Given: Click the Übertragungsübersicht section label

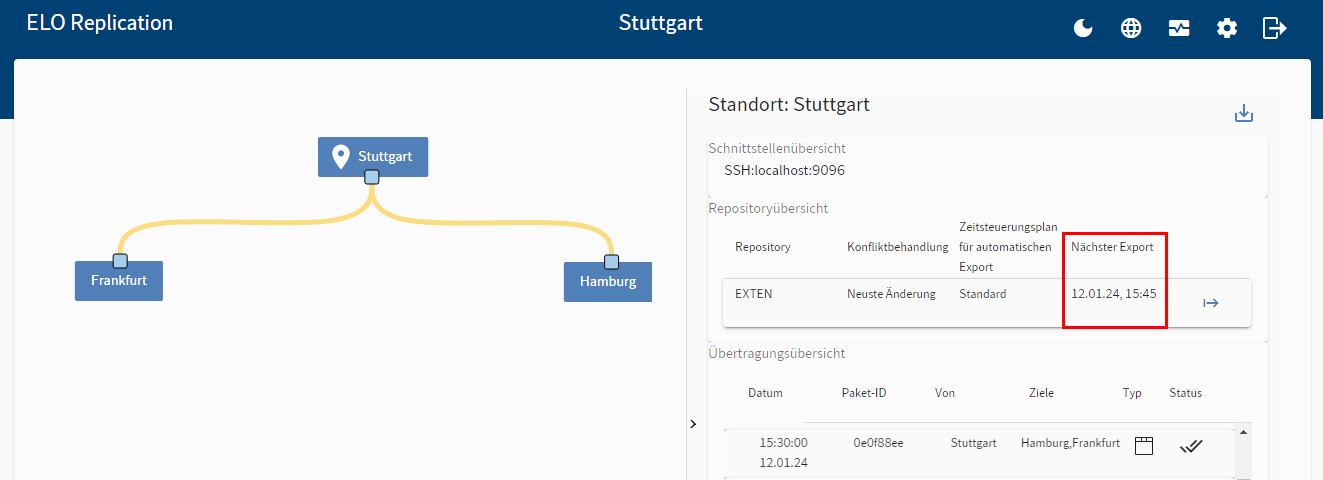Looking at the screenshot, I should coord(777,353).
